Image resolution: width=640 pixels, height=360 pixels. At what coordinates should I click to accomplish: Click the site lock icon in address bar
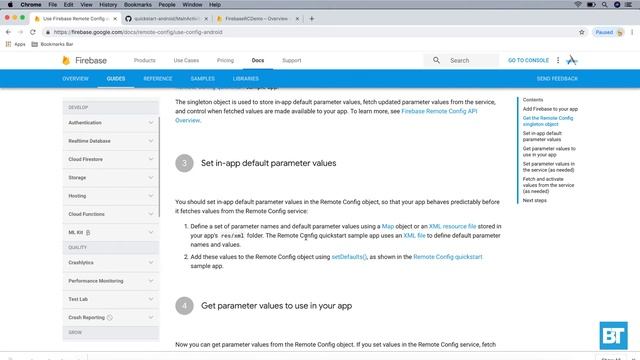[x=48, y=32]
